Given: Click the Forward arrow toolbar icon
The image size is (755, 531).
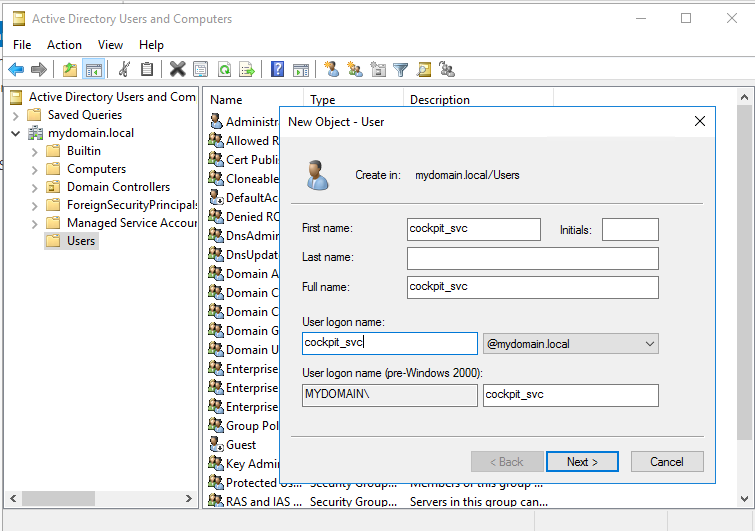Looking at the screenshot, I should 39,69.
